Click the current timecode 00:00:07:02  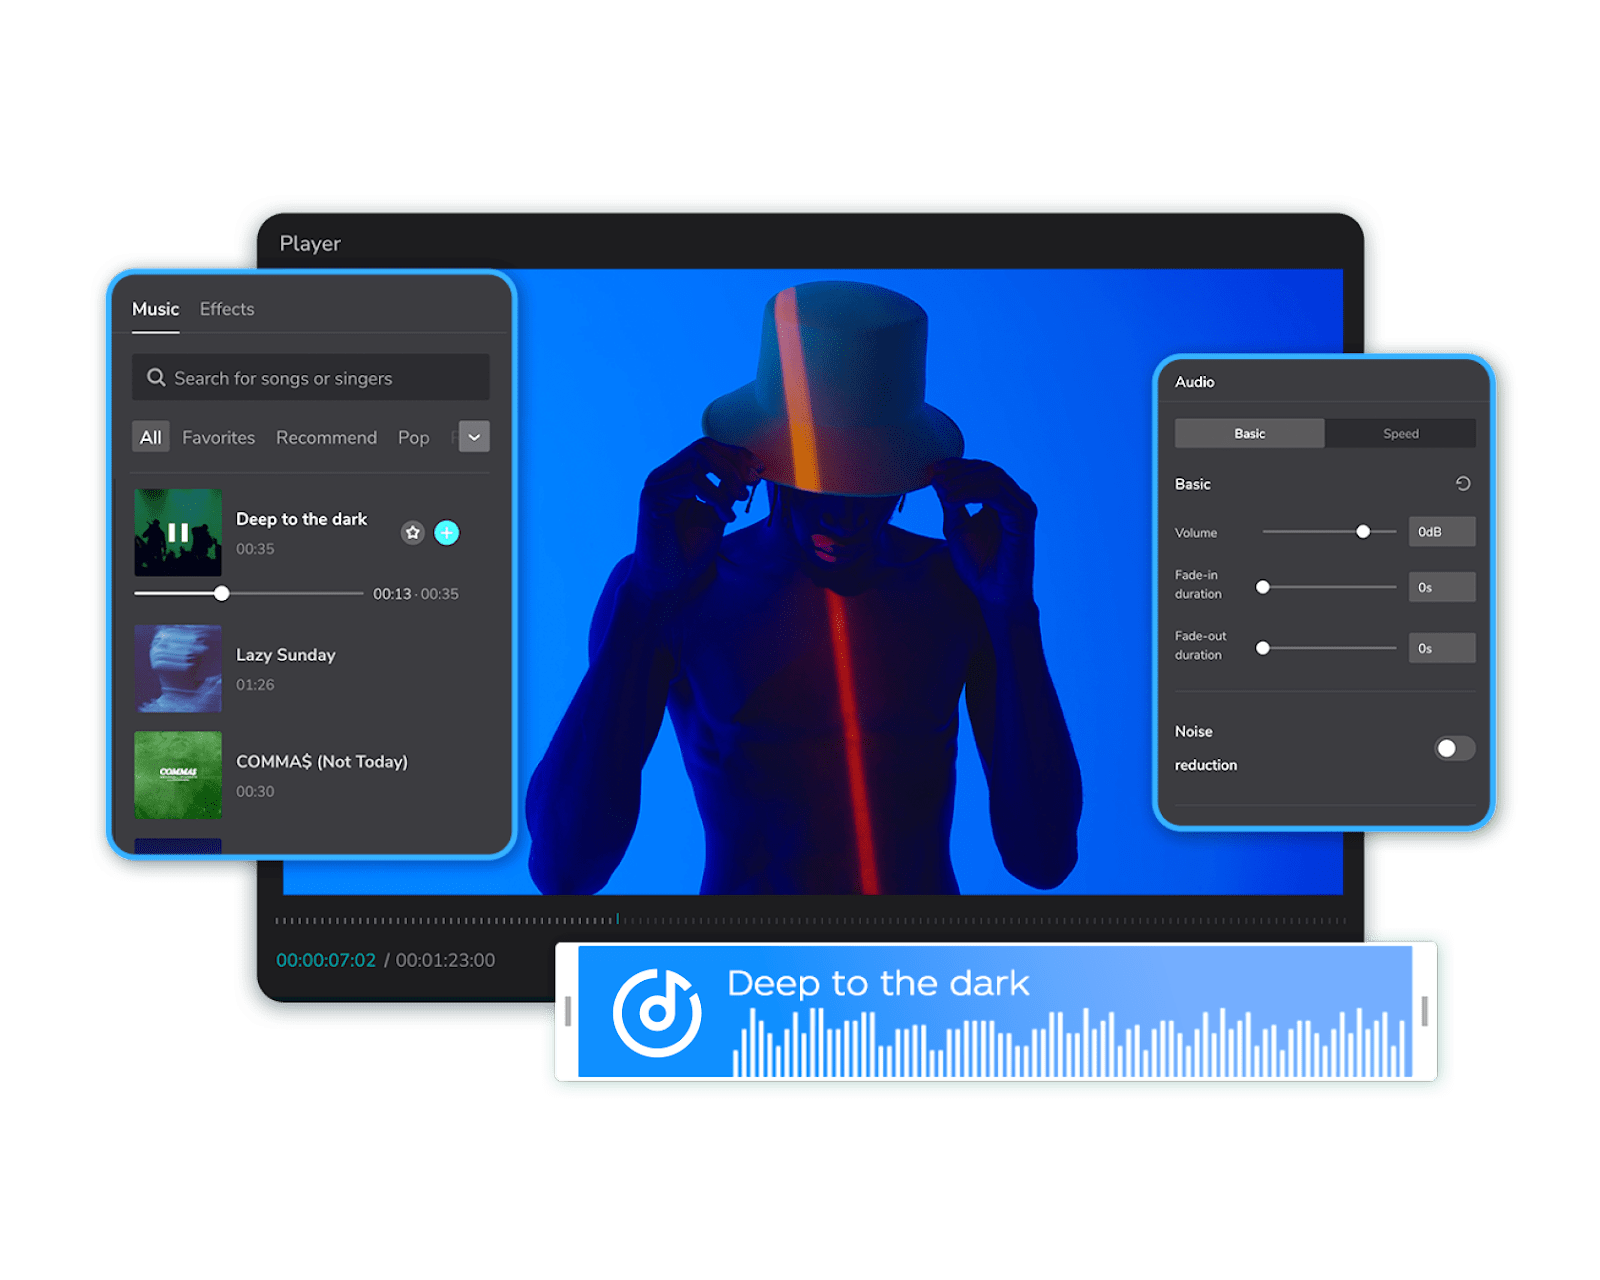pyautogui.click(x=326, y=960)
